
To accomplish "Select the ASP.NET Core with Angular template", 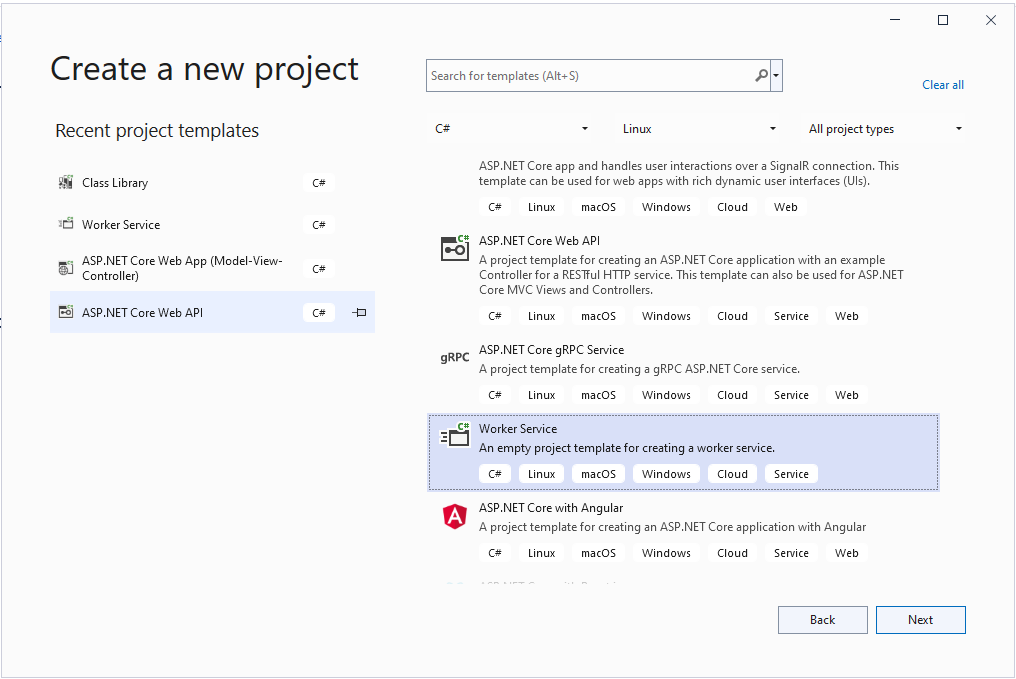I will [x=683, y=531].
